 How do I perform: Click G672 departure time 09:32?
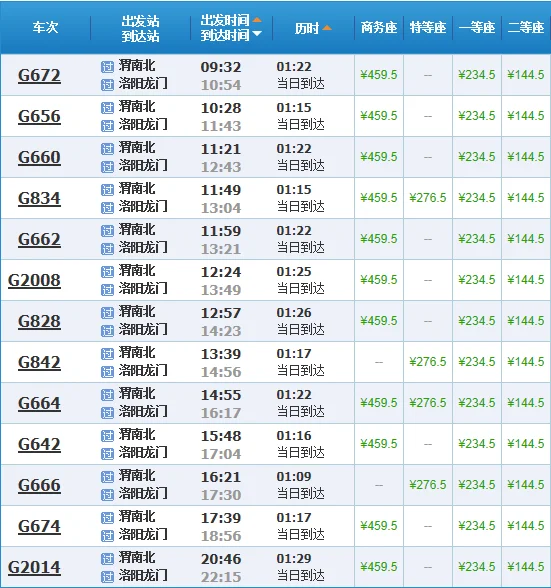221,67
